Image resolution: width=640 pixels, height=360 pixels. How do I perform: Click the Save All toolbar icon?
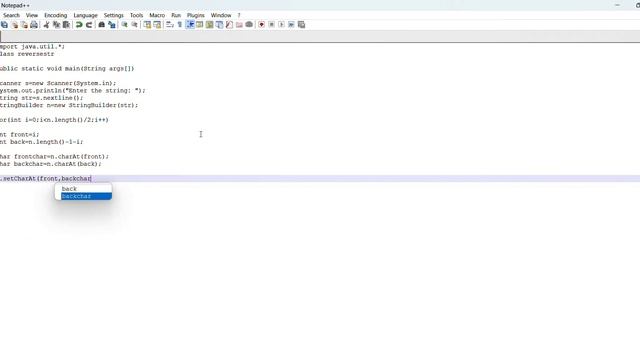pos(4,24)
